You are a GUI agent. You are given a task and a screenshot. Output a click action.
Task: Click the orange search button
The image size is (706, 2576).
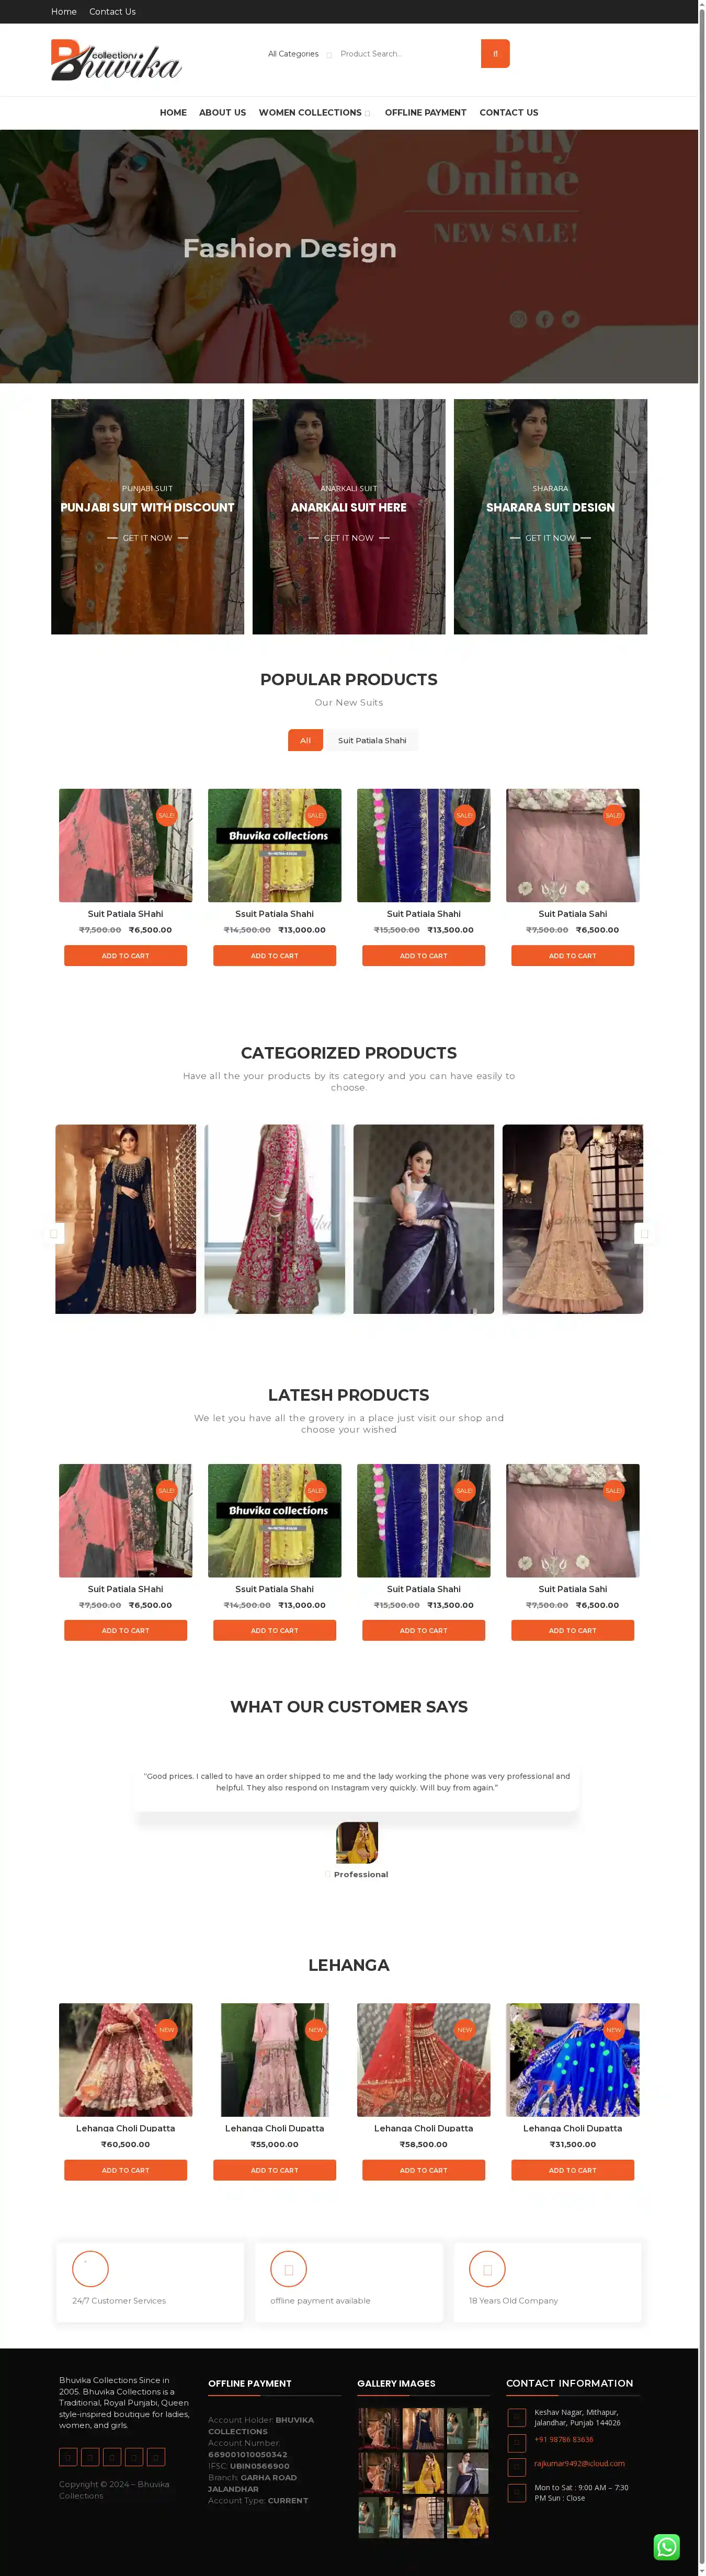[495, 54]
